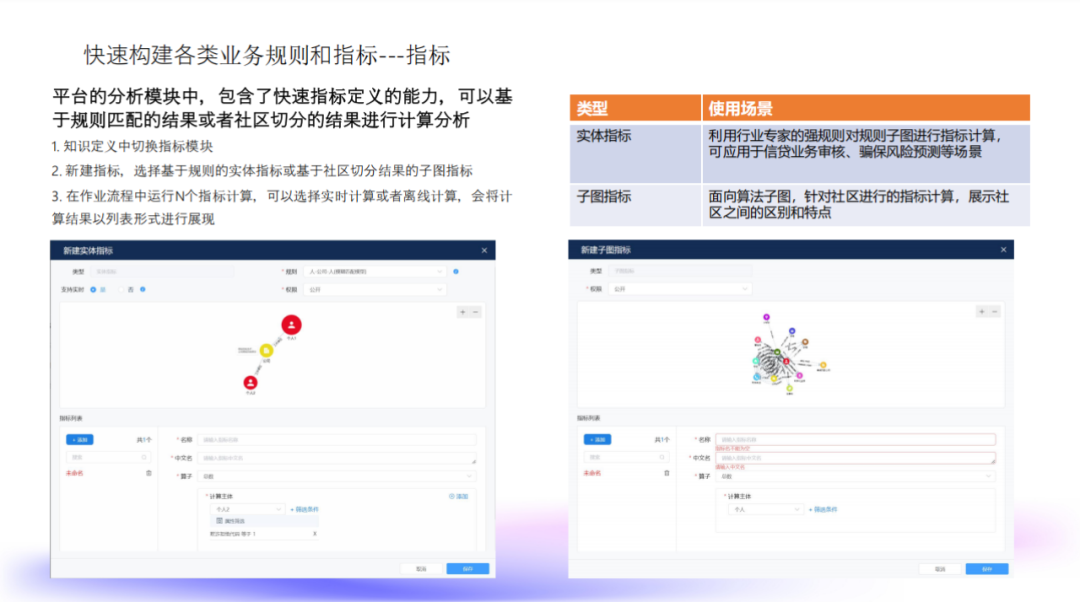The height and width of the screenshot is (602, 1080).
Task: Click the 使用场景 table header
Action: 866,108
